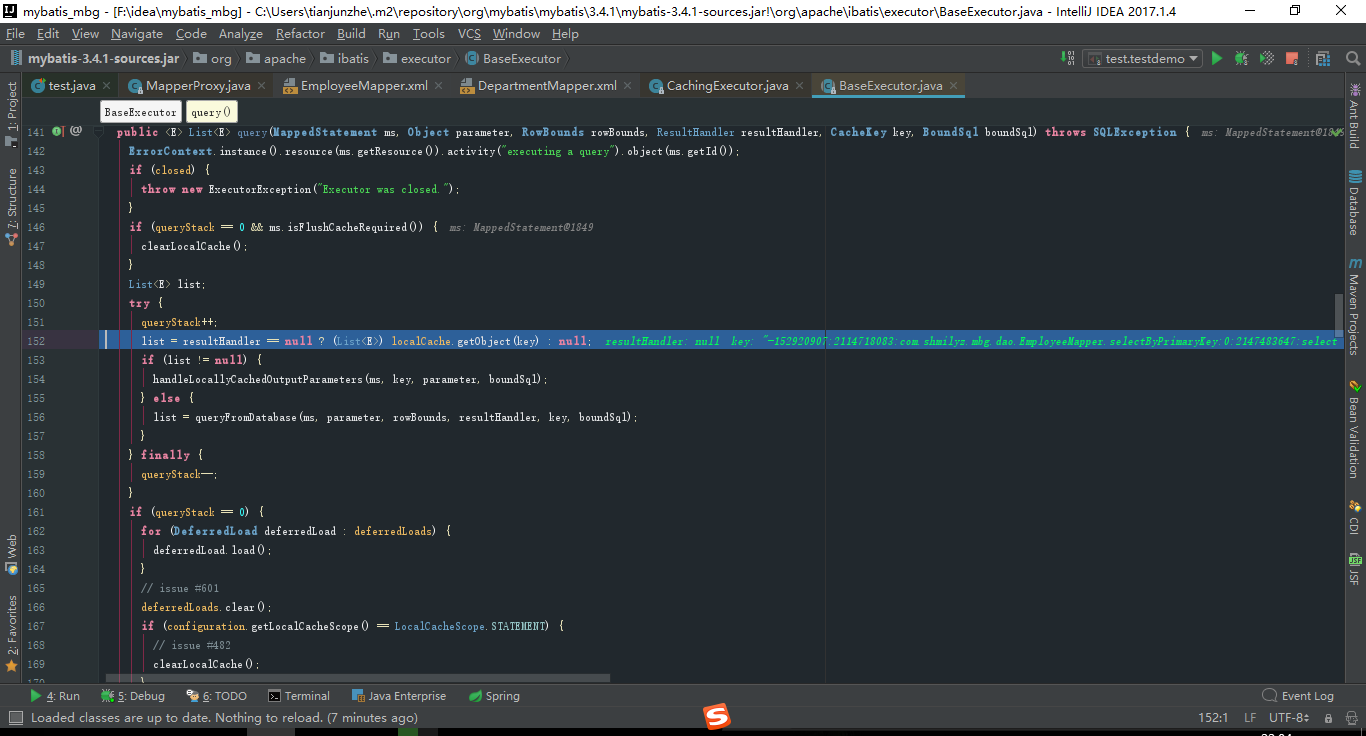
Task: Switch to the CachingExecutor.java tab
Action: pyautogui.click(x=725, y=85)
